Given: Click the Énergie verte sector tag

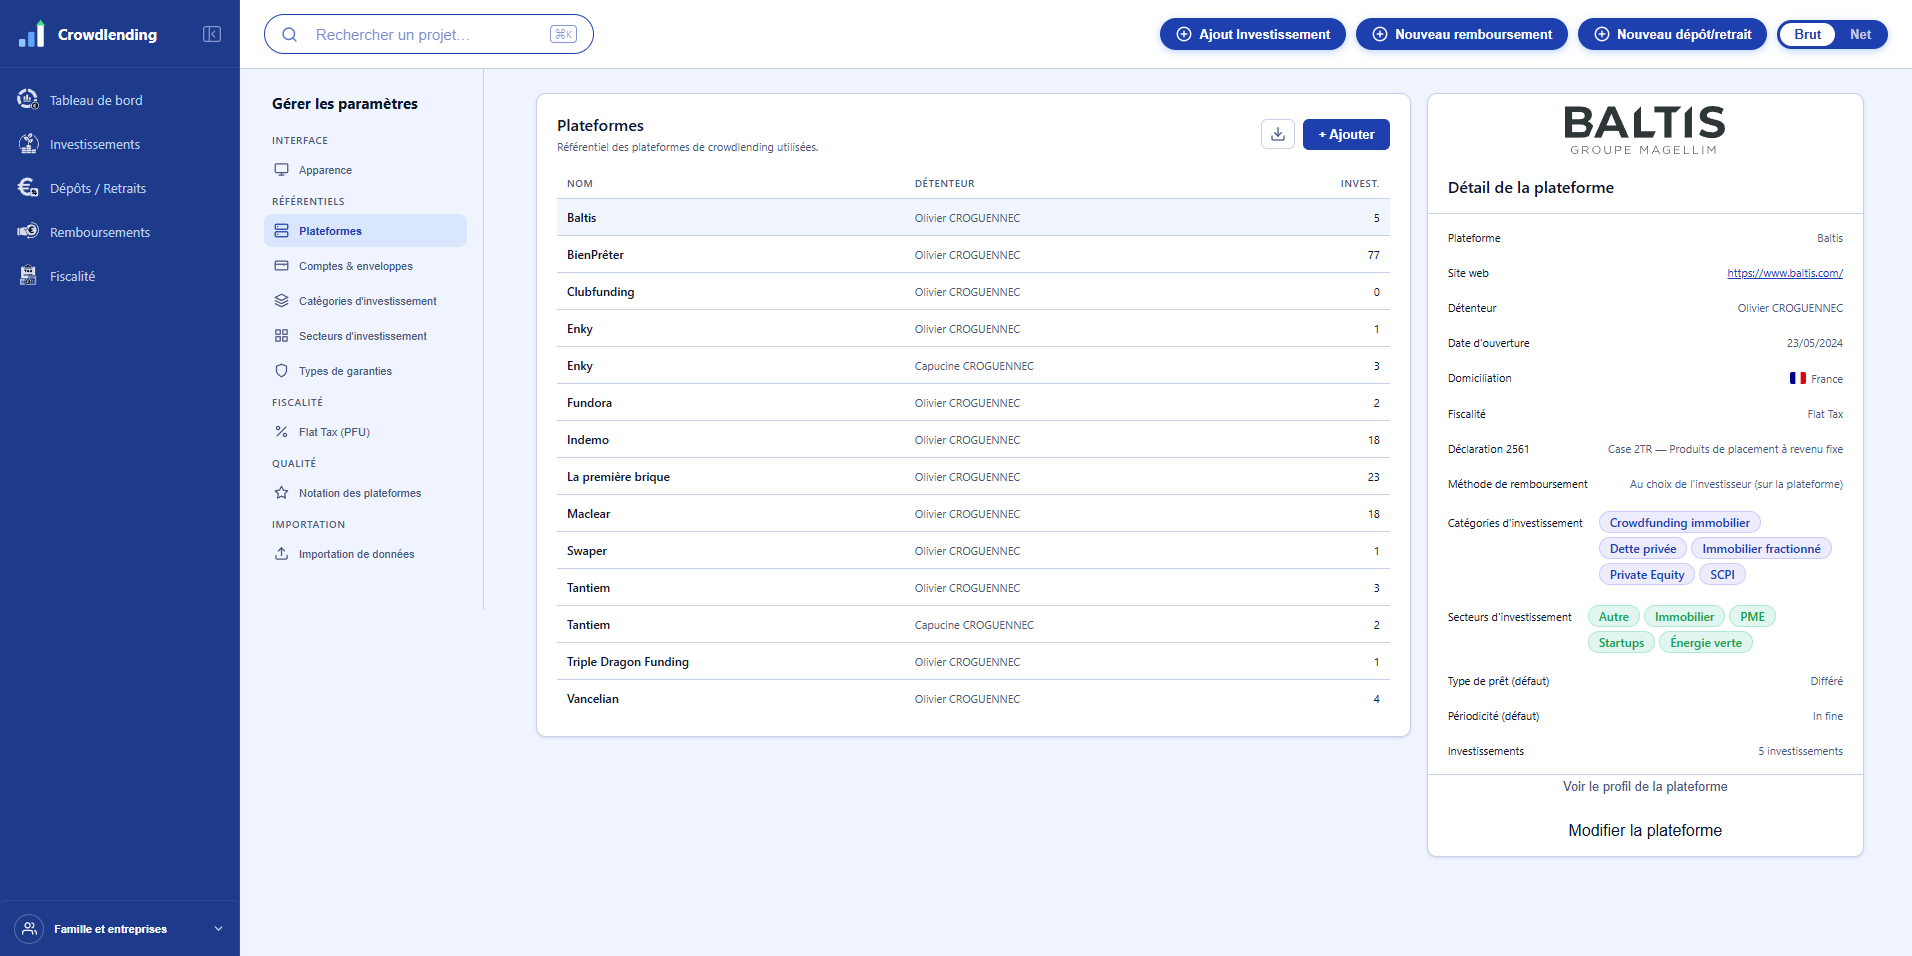Looking at the screenshot, I should 1706,643.
